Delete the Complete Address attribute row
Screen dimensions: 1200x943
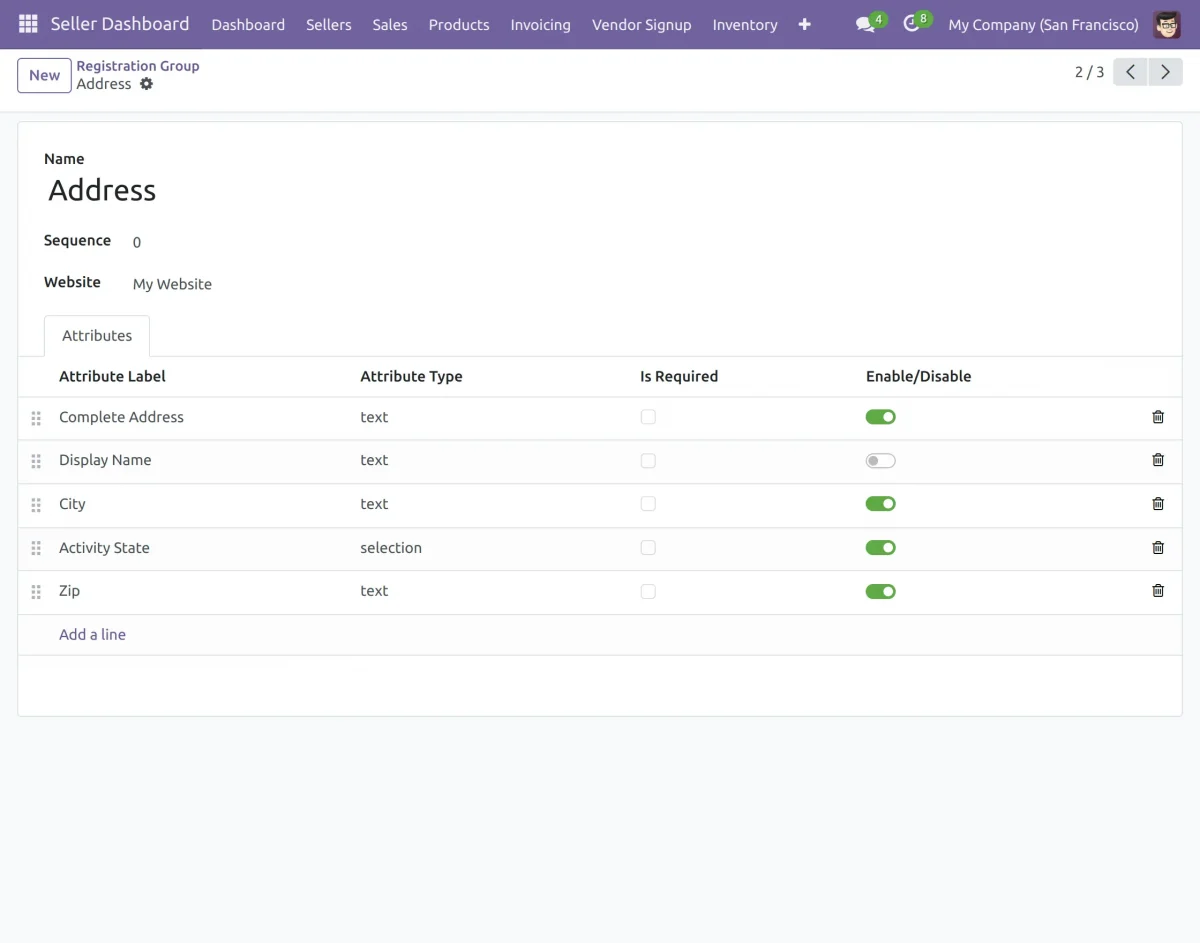click(x=1158, y=417)
